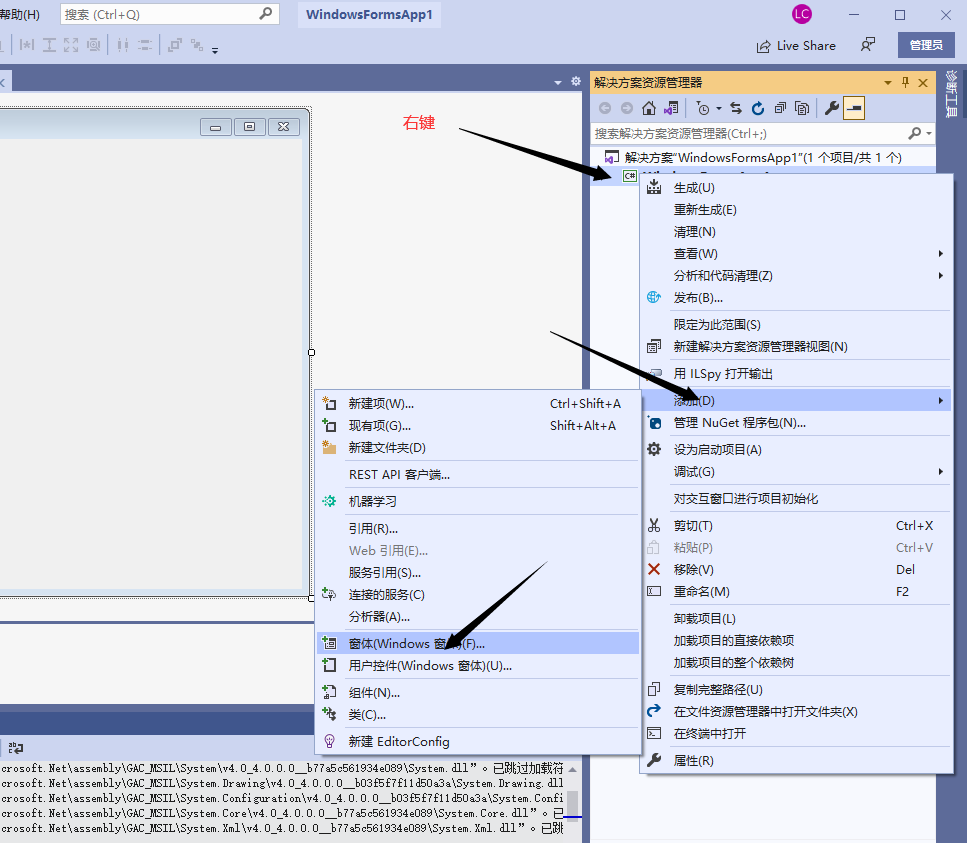Click 新建项(W)... in Add submenu

(477, 404)
